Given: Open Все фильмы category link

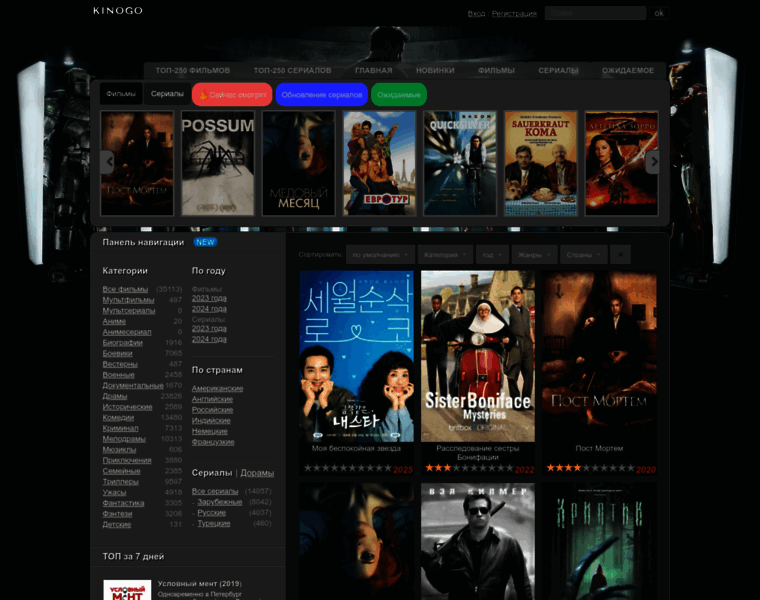Looking at the screenshot, I should 125,289.
